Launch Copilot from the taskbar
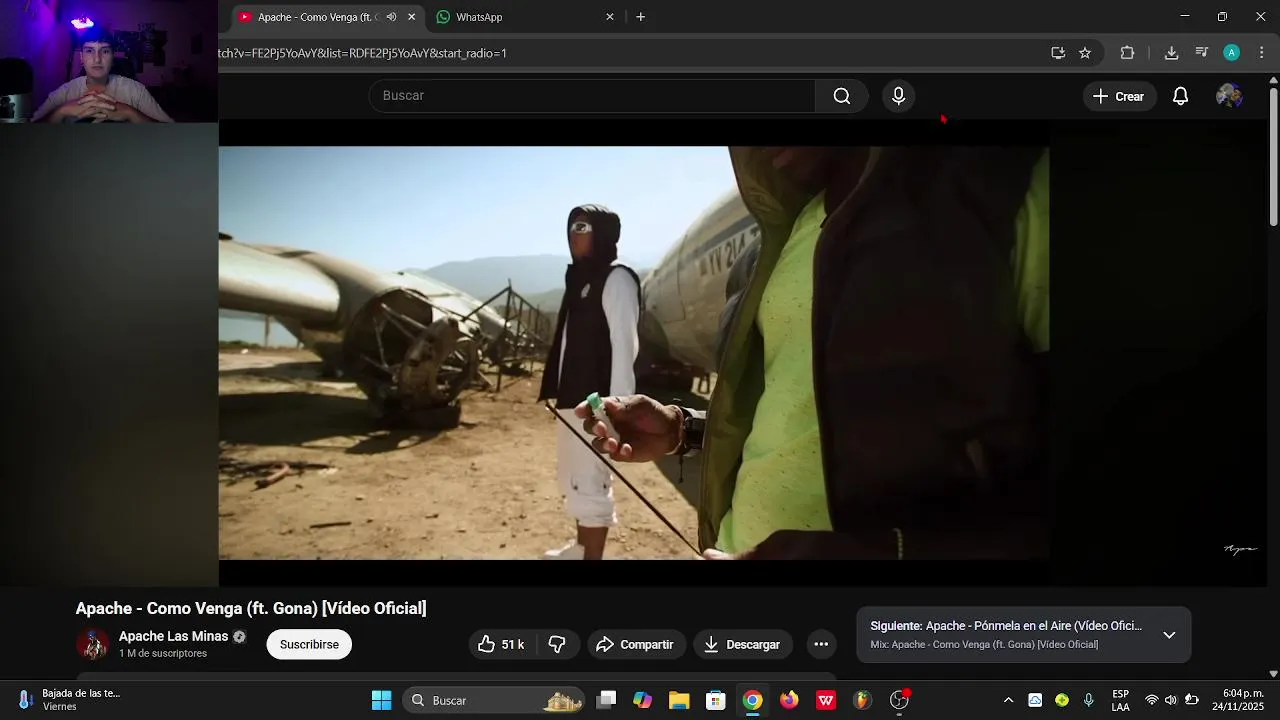 coord(643,700)
